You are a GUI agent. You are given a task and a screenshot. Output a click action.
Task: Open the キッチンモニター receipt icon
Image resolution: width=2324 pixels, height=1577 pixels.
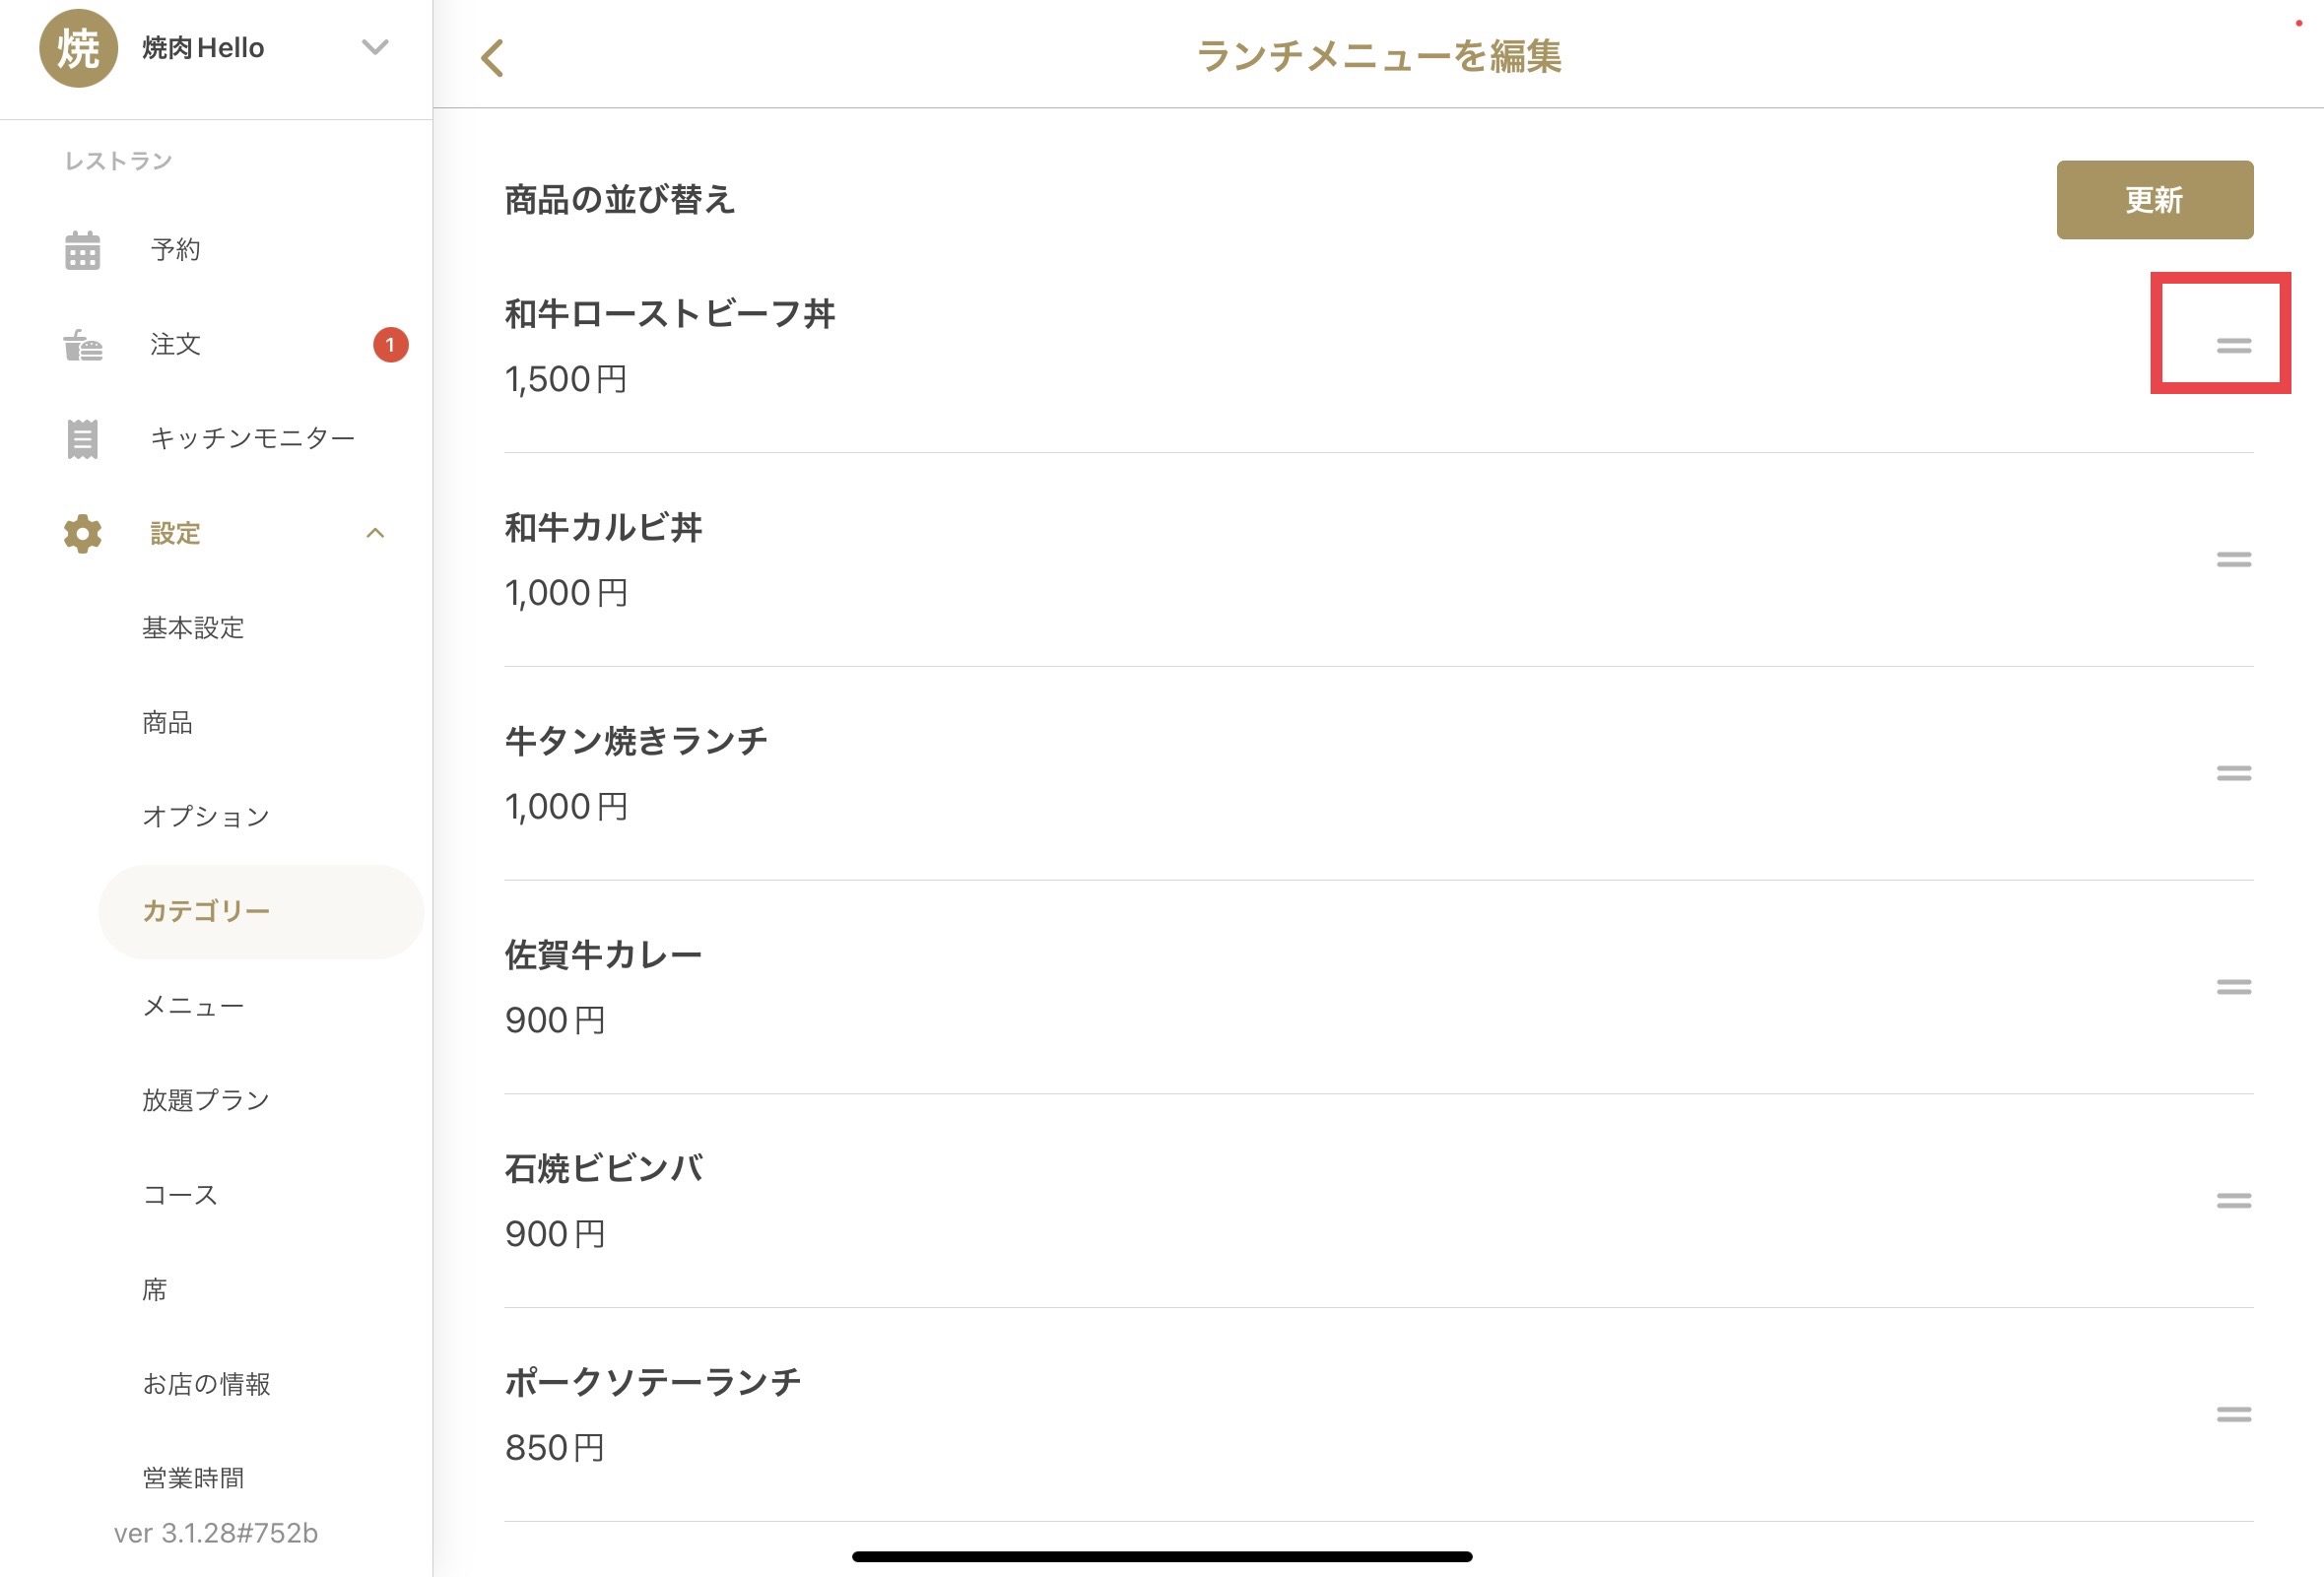82,439
